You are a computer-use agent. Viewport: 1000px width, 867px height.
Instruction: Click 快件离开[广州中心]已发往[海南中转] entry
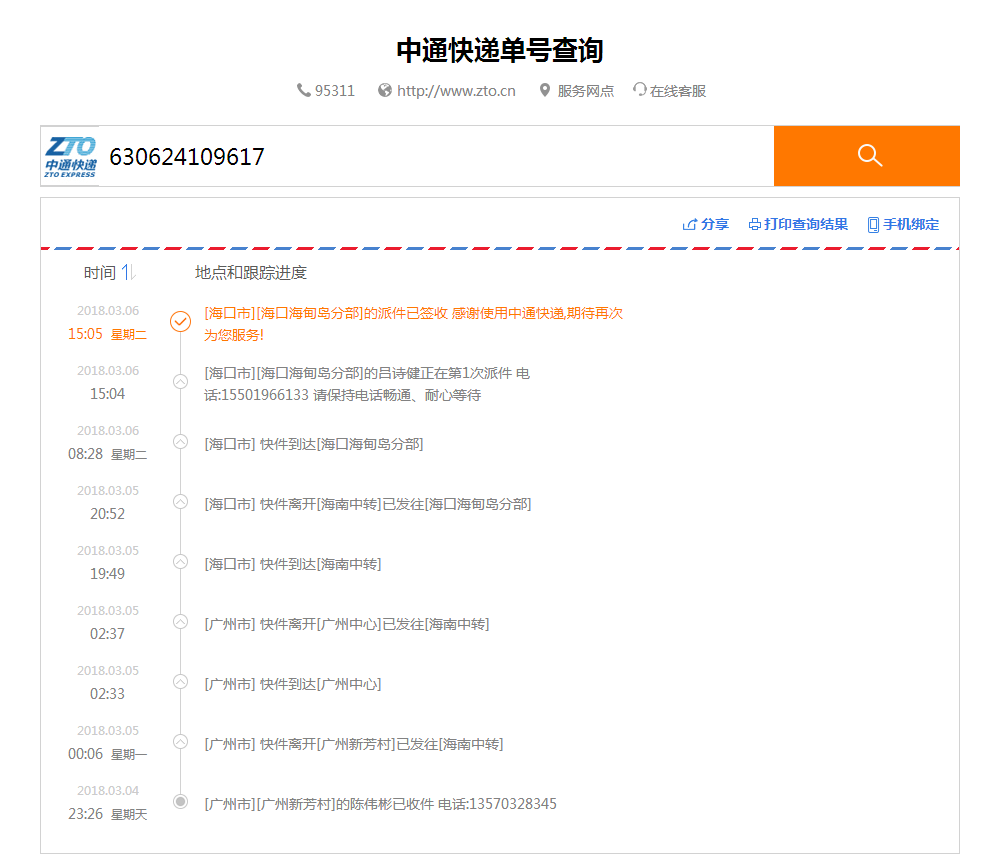[346, 624]
